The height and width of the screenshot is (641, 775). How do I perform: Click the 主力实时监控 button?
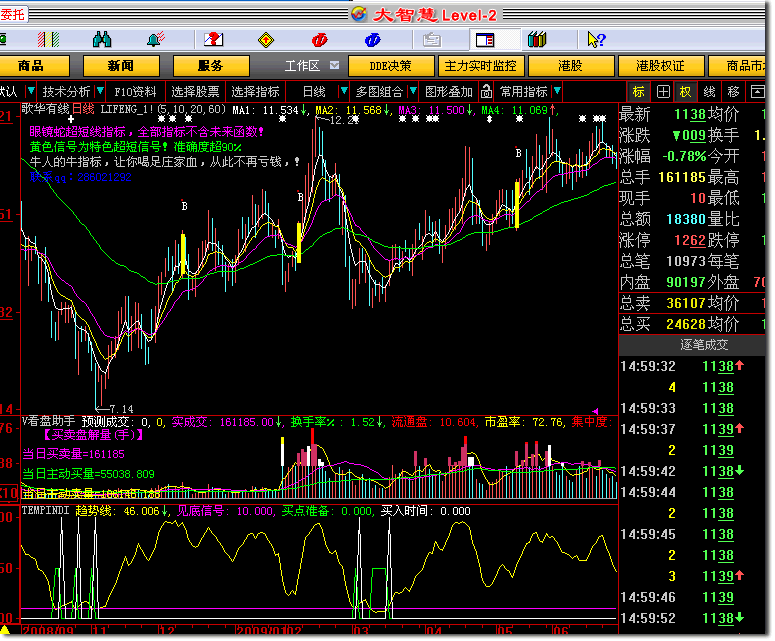(480, 66)
